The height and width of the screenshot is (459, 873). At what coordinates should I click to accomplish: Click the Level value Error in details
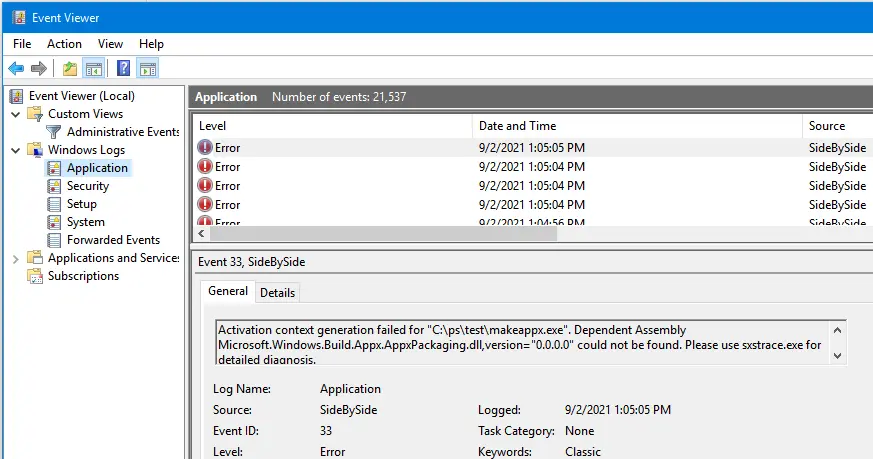[x=332, y=452]
